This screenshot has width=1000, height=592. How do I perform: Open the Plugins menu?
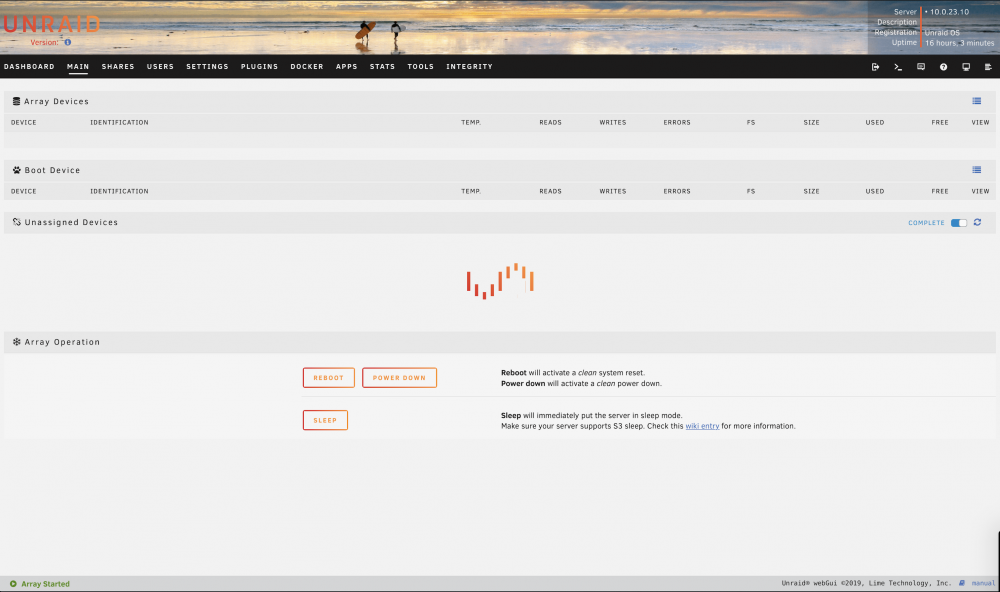(x=260, y=66)
